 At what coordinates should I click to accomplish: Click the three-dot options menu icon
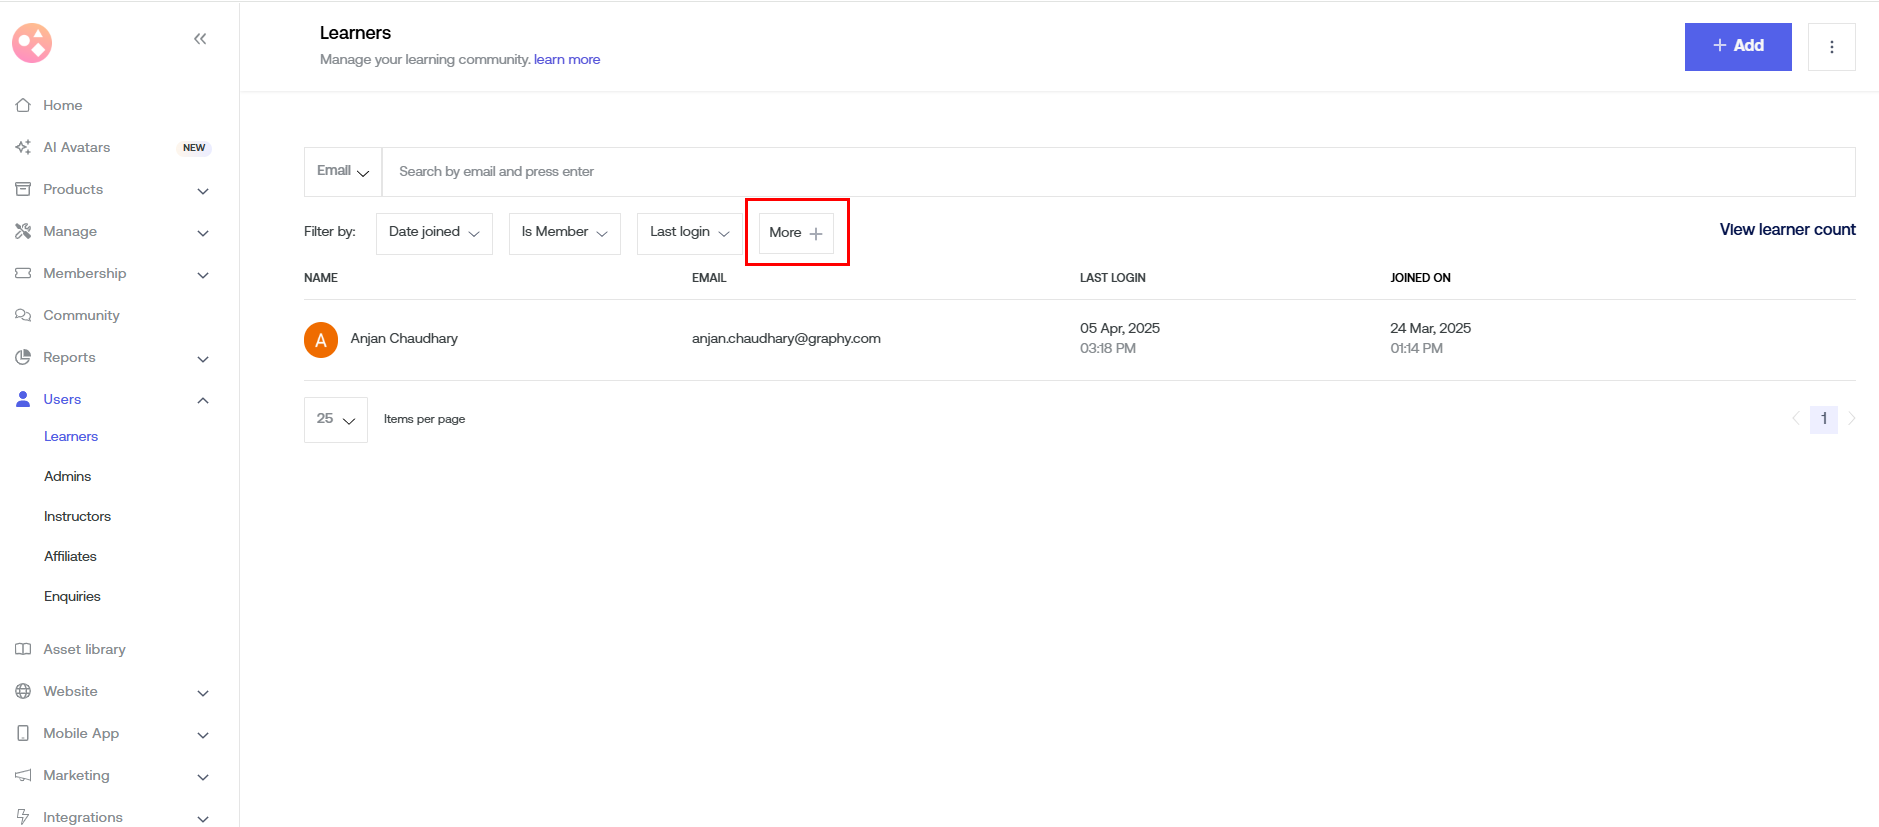pos(1831,47)
